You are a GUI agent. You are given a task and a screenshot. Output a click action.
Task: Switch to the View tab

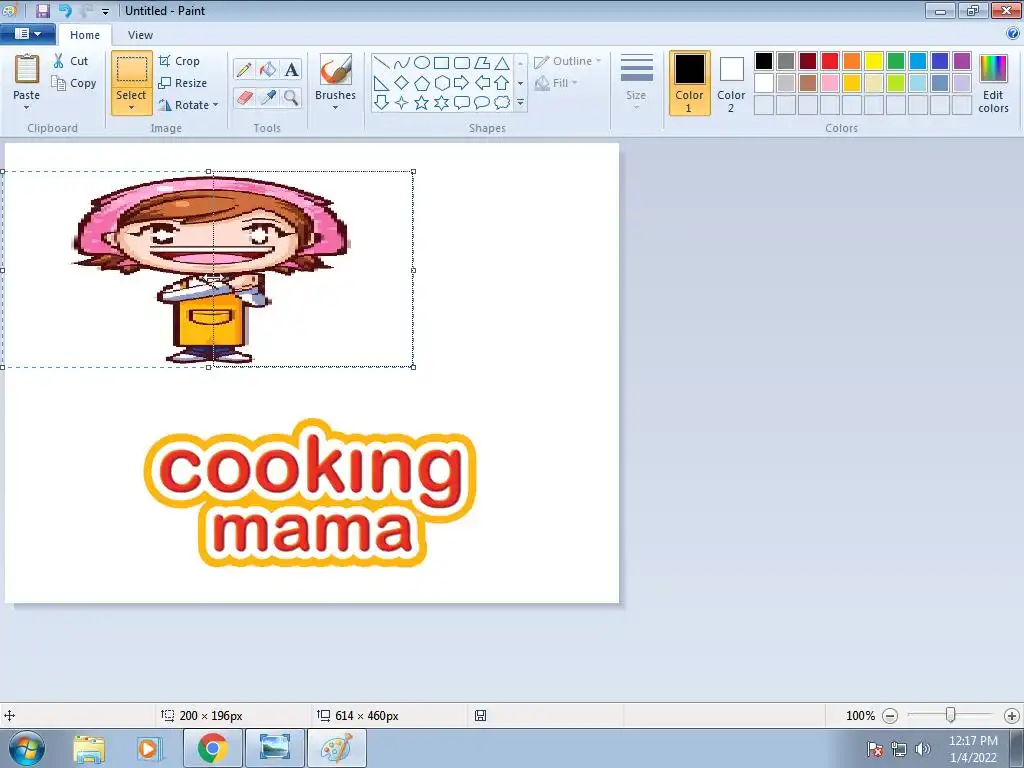[x=140, y=35]
